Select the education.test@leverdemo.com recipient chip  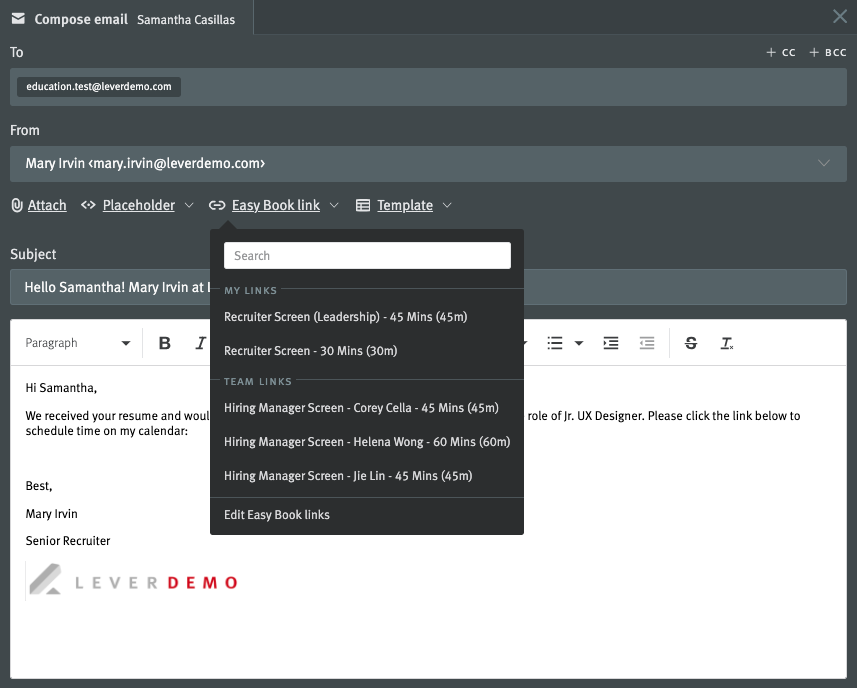pos(99,86)
